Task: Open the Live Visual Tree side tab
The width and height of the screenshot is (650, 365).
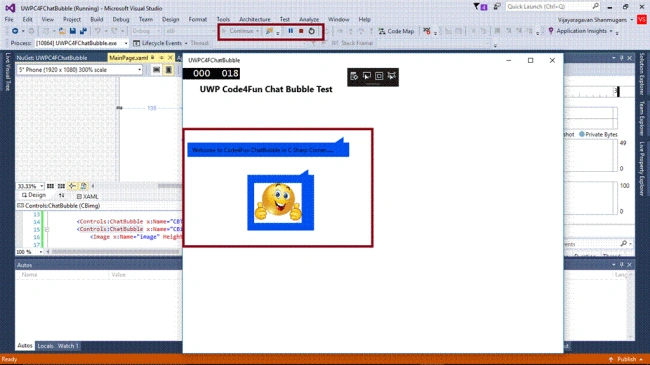Action: point(7,71)
